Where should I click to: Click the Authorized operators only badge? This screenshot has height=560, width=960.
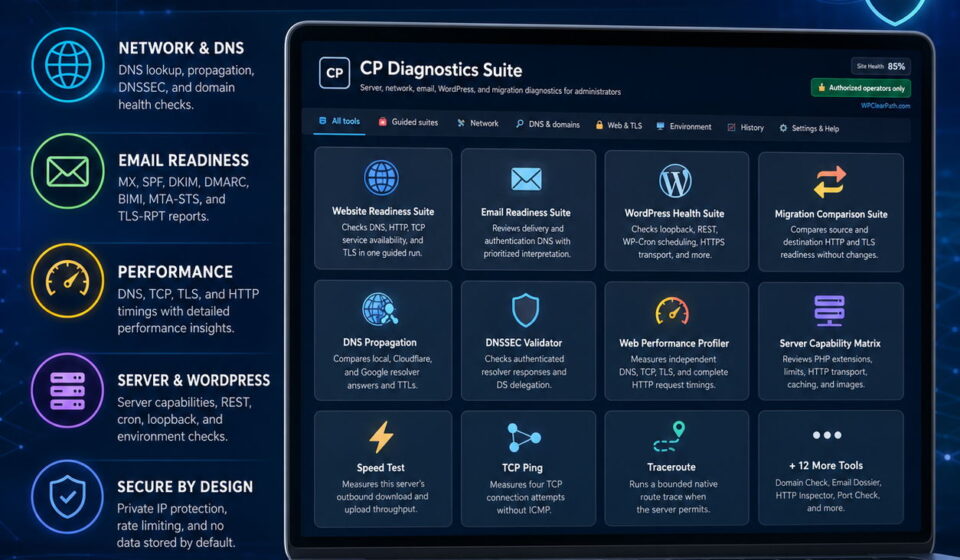point(861,88)
